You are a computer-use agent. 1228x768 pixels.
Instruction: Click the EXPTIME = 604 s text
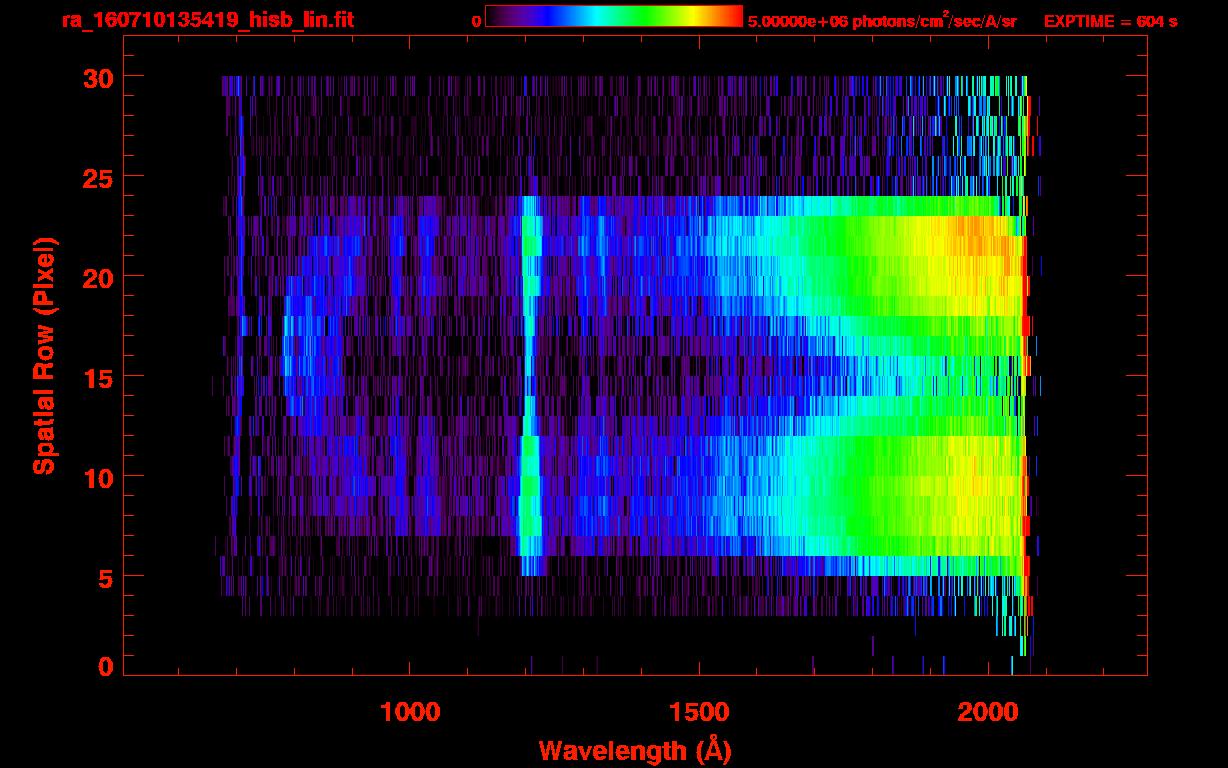pyautogui.click(x=1110, y=21)
